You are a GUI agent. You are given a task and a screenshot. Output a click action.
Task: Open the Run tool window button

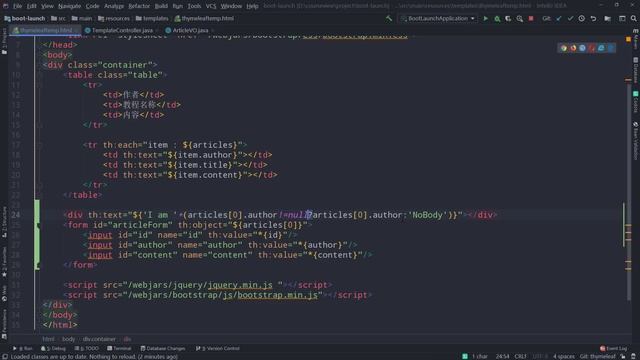(x=23, y=348)
